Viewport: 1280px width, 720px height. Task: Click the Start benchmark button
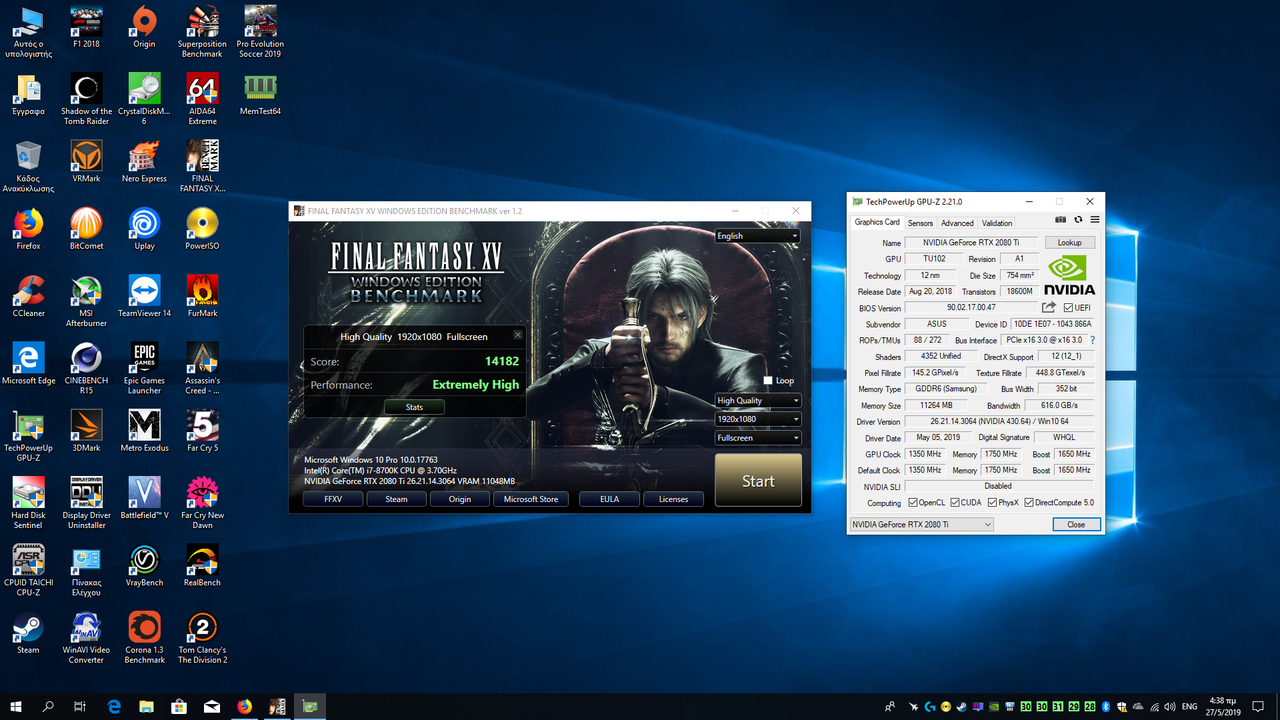click(x=758, y=481)
